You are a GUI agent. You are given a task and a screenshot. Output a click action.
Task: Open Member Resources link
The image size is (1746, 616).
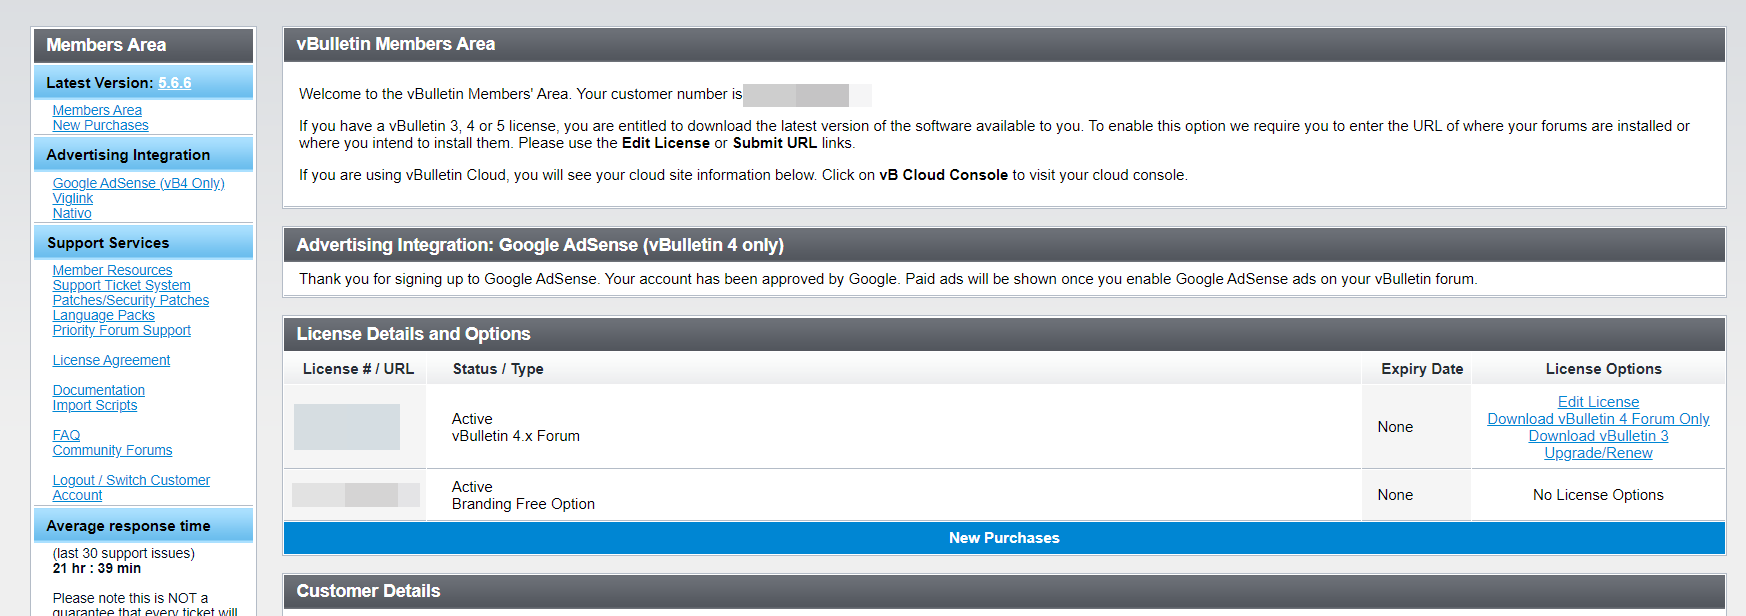coord(112,270)
